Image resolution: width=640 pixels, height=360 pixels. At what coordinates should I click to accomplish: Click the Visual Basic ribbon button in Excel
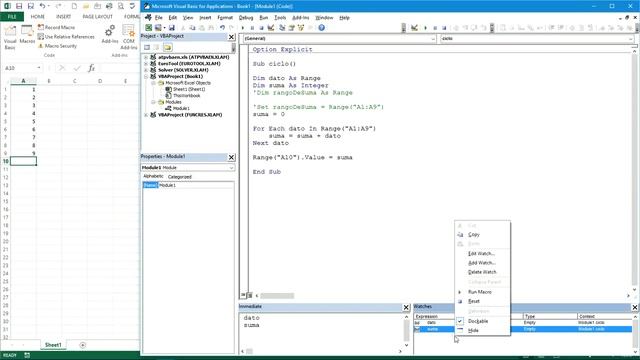pyautogui.click(x=10, y=37)
